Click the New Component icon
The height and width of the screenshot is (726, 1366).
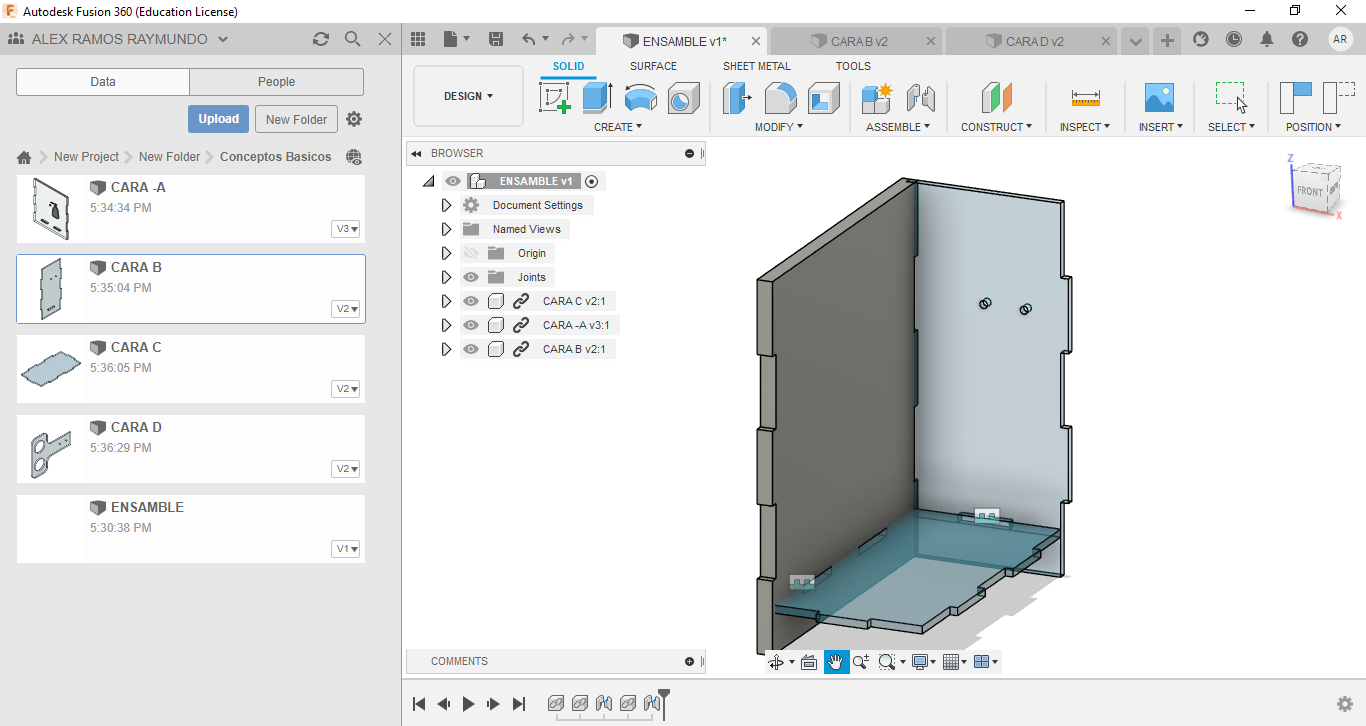tap(876, 98)
